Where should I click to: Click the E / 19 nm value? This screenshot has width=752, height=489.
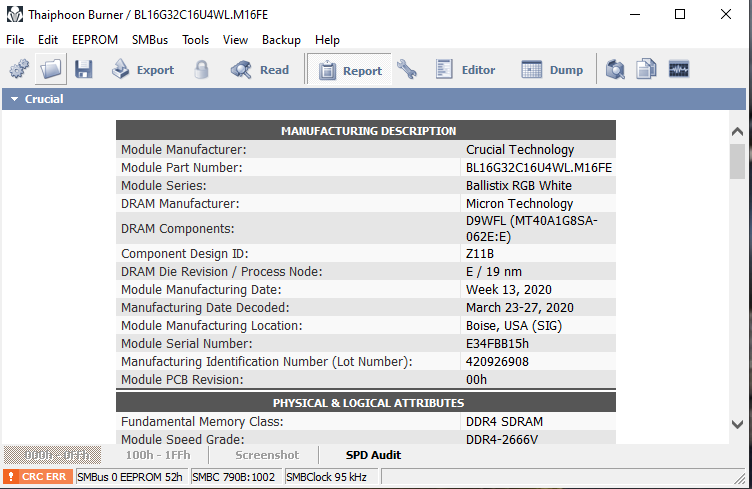[x=494, y=272]
